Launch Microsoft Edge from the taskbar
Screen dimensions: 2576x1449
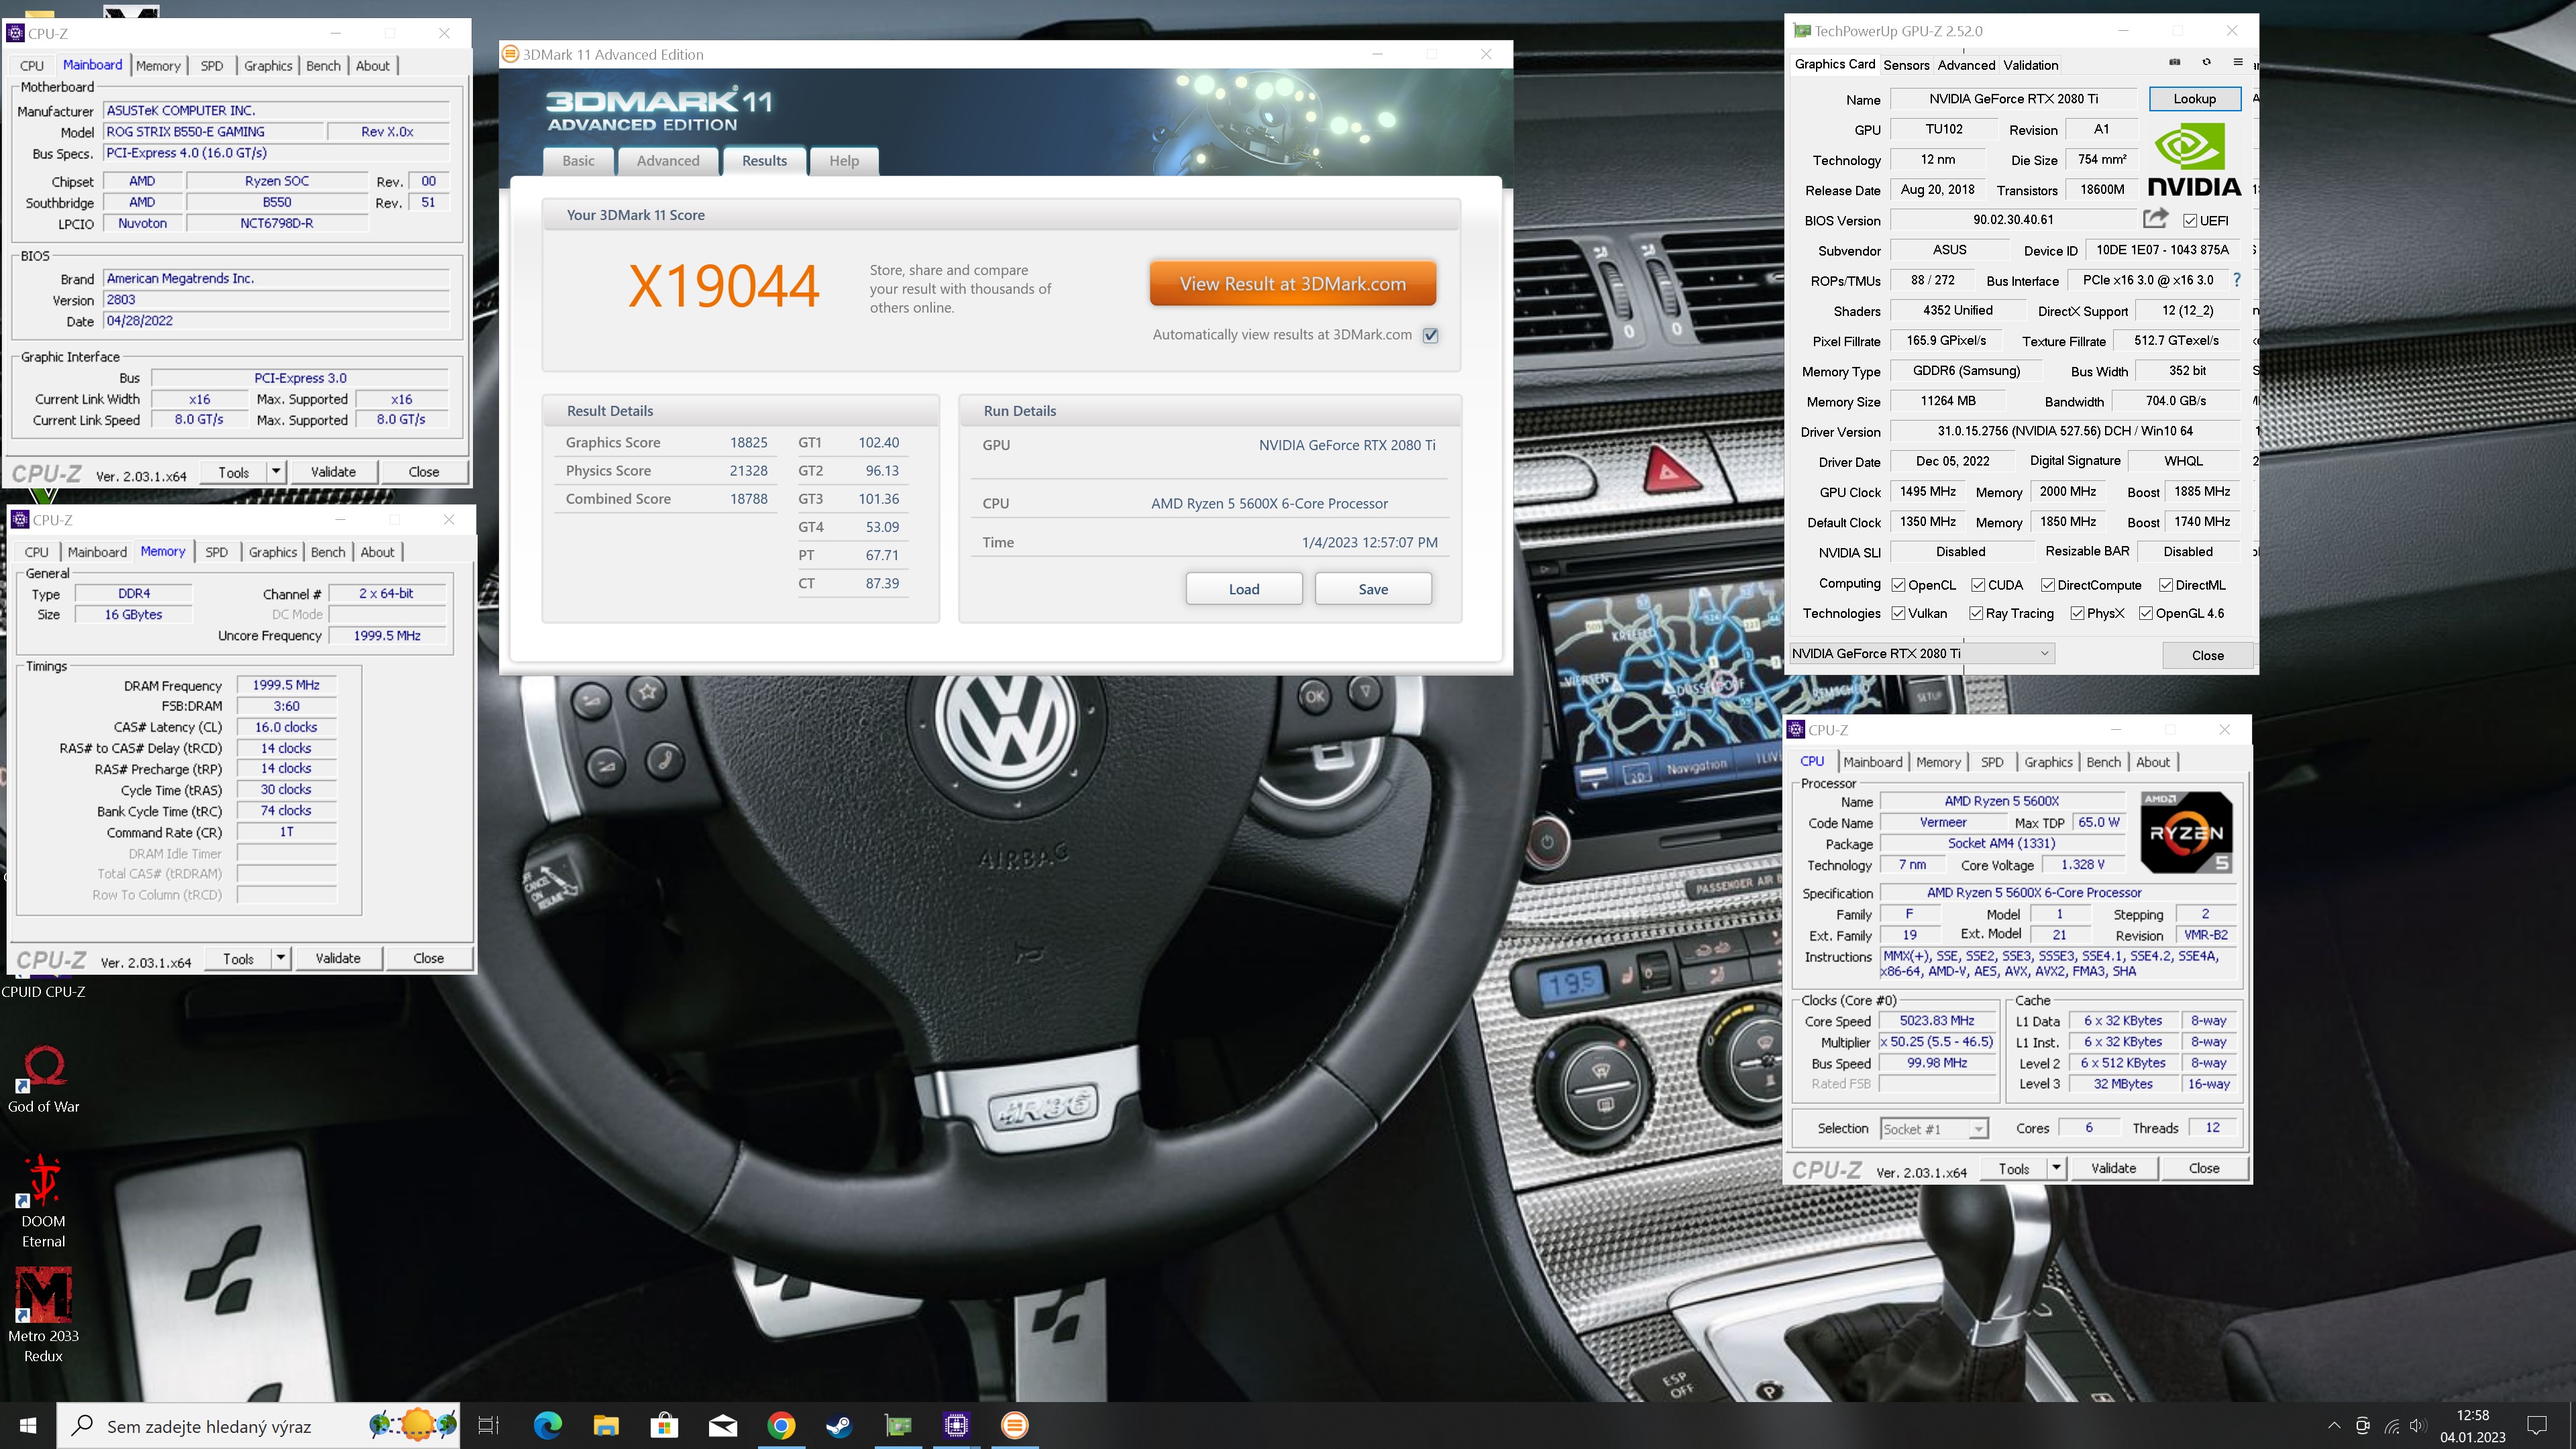click(547, 1425)
